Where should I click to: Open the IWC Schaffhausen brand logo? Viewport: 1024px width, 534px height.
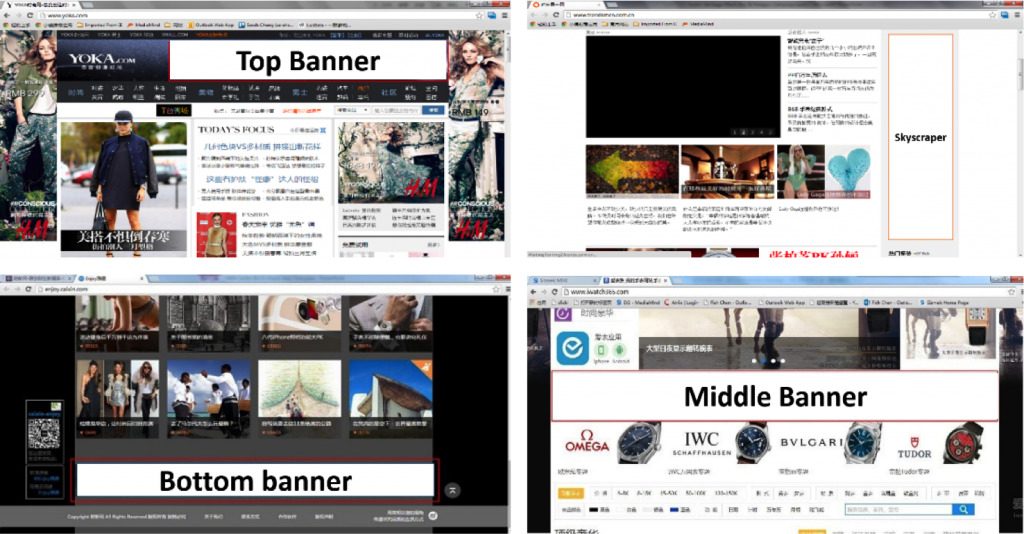701,444
